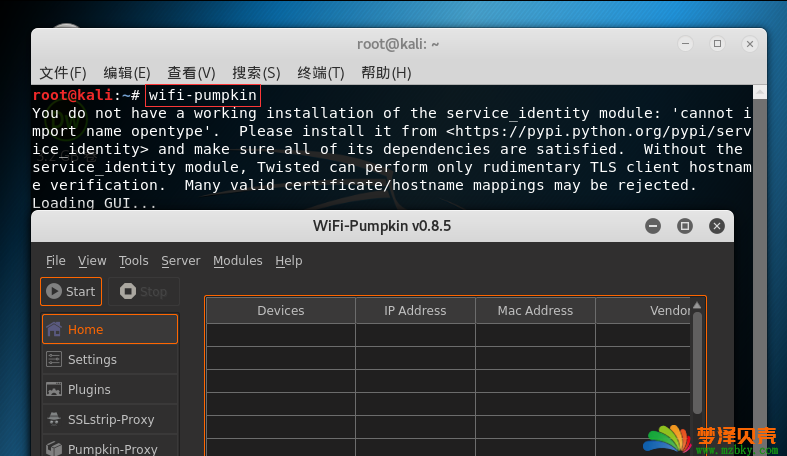Open the 搜索(S) menu in the terminal
Viewport: 787px width, 456px height.
pos(256,73)
